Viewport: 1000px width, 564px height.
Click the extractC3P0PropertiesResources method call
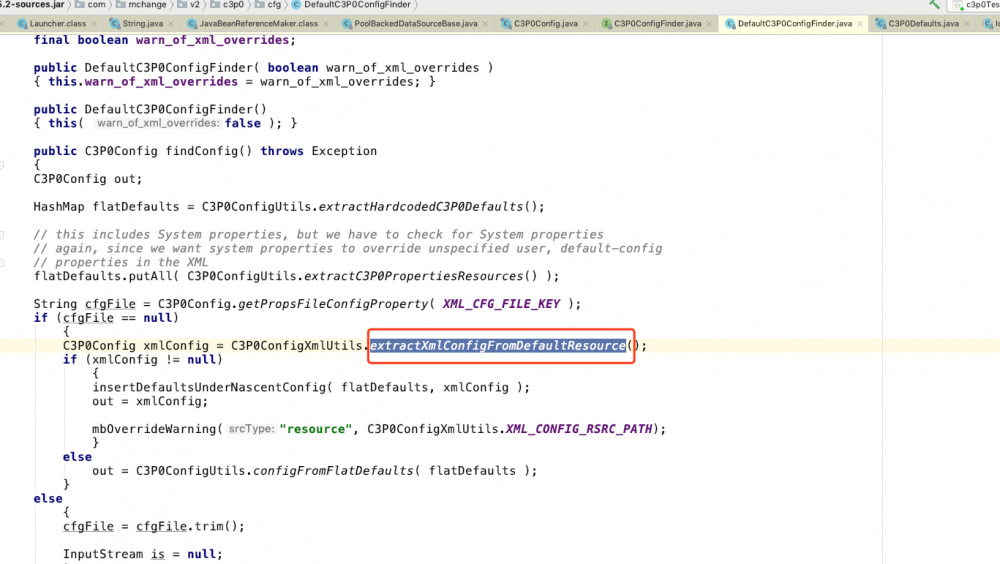[413, 276]
